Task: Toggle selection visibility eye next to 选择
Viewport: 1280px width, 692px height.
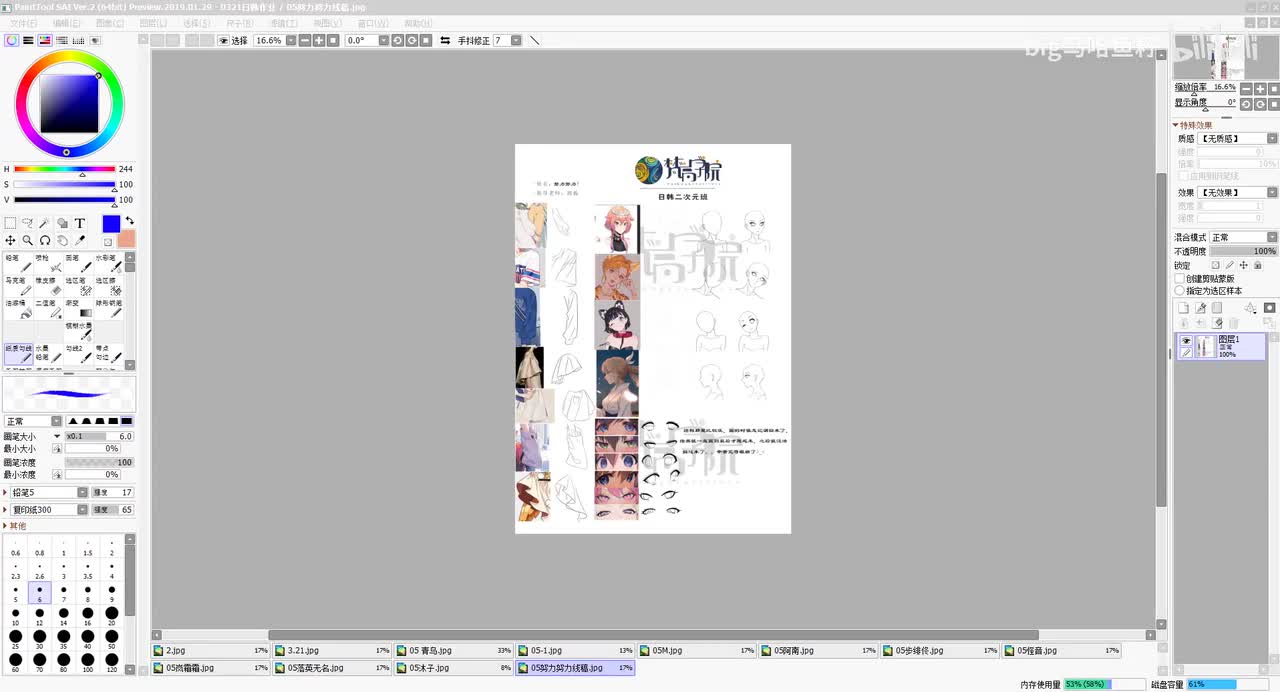Action: (224, 41)
